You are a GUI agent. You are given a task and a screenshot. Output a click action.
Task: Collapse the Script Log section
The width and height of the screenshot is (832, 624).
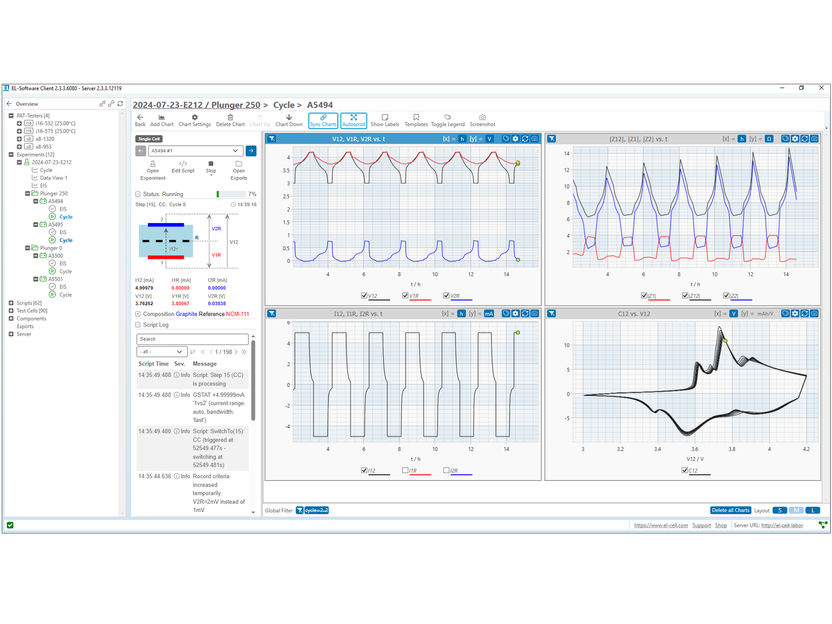click(138, 324)
